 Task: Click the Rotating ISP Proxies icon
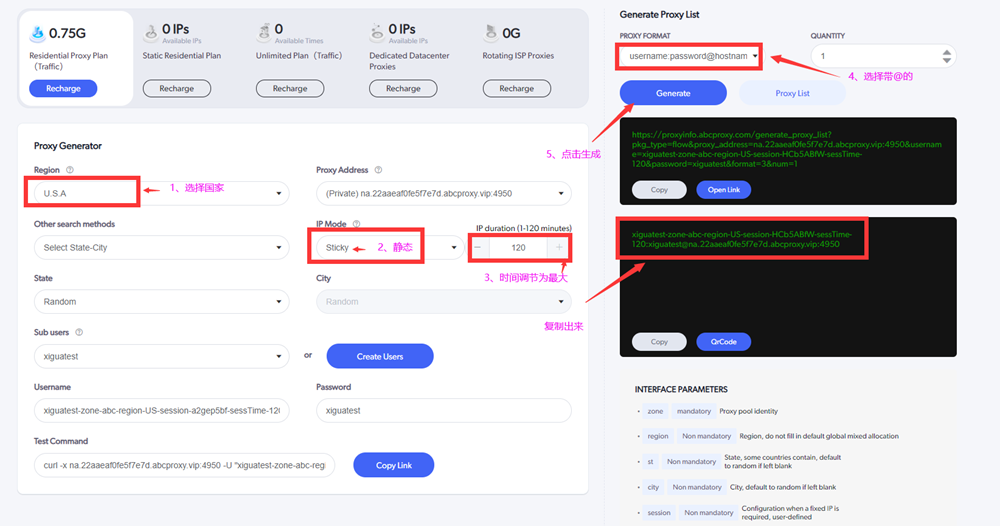coord(491,33)
